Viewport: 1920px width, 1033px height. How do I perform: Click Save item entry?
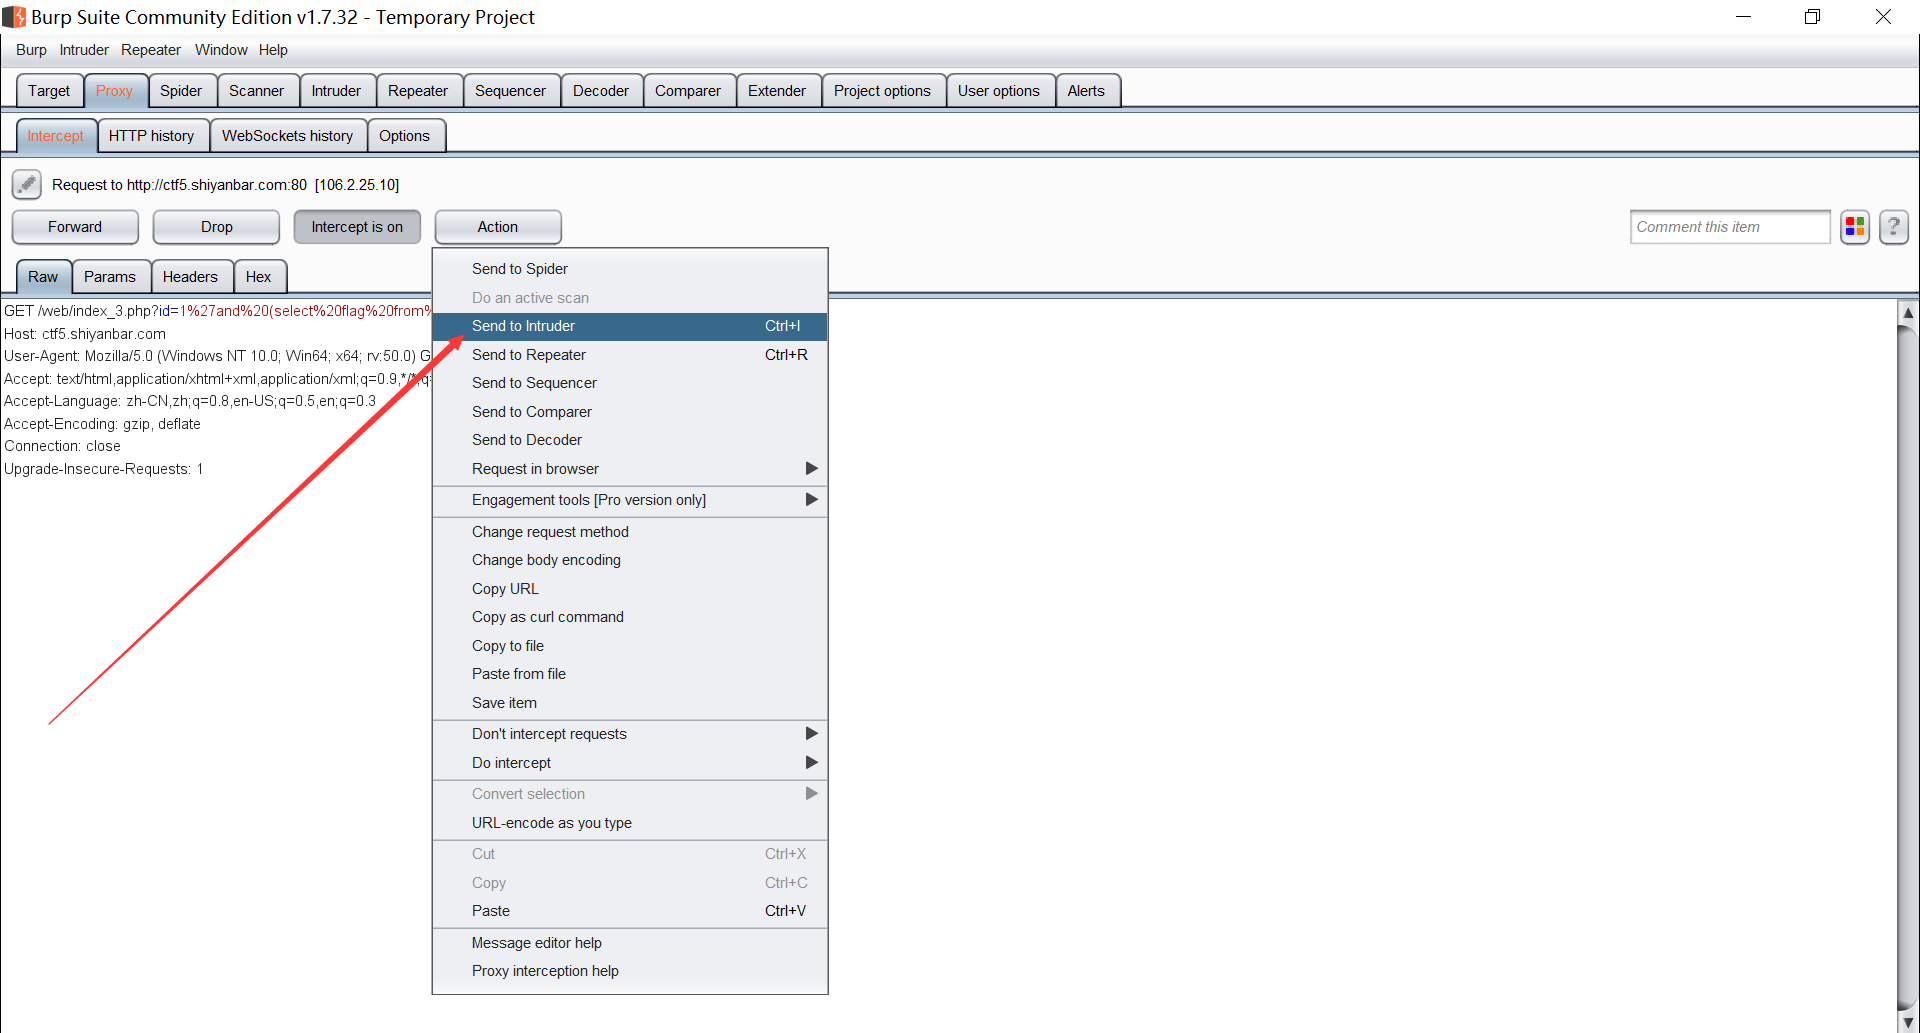pos(630,702)
